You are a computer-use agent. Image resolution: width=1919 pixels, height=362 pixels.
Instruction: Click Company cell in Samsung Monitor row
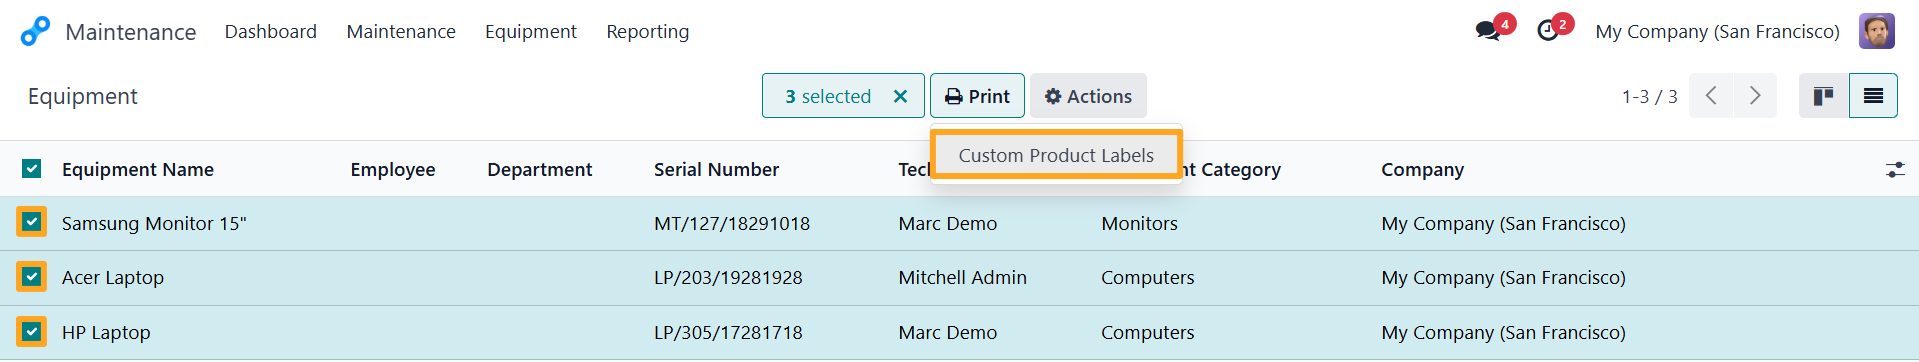[1503, 224]
